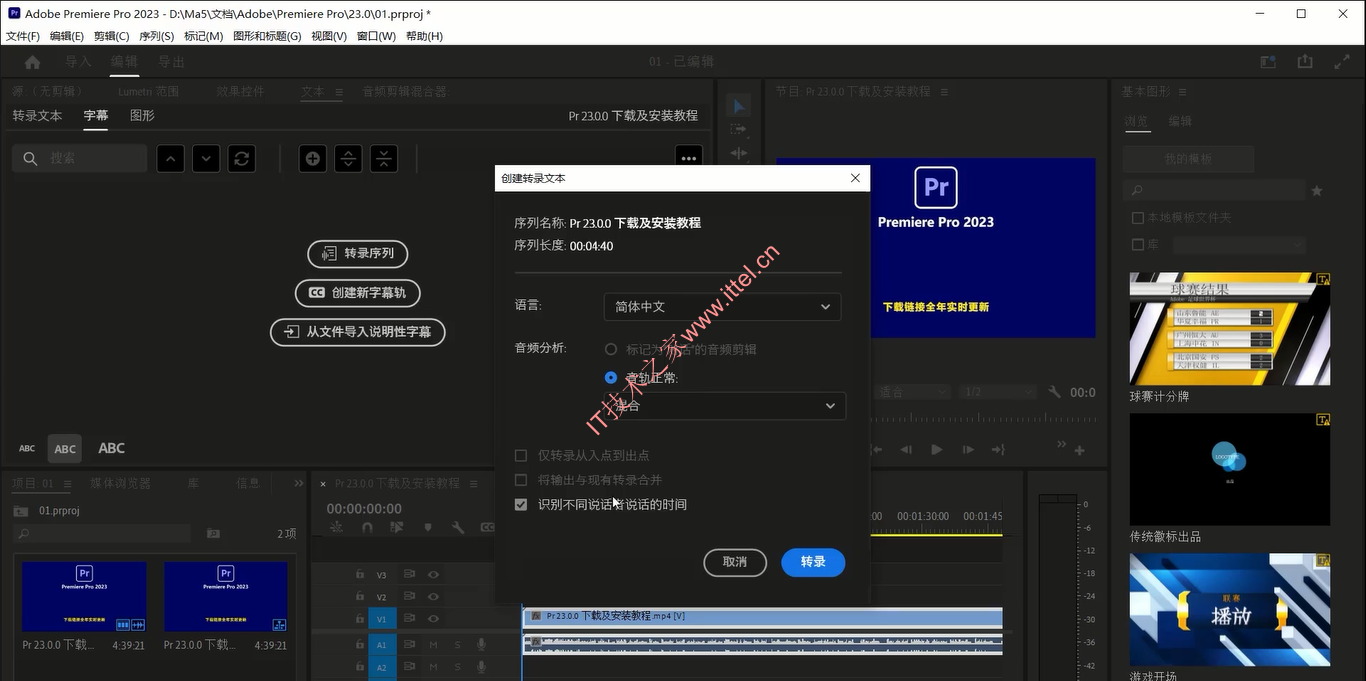1366x681 pixels.
Task: Click the 转录 button in dialog
Action: click(x=813, y=562)
